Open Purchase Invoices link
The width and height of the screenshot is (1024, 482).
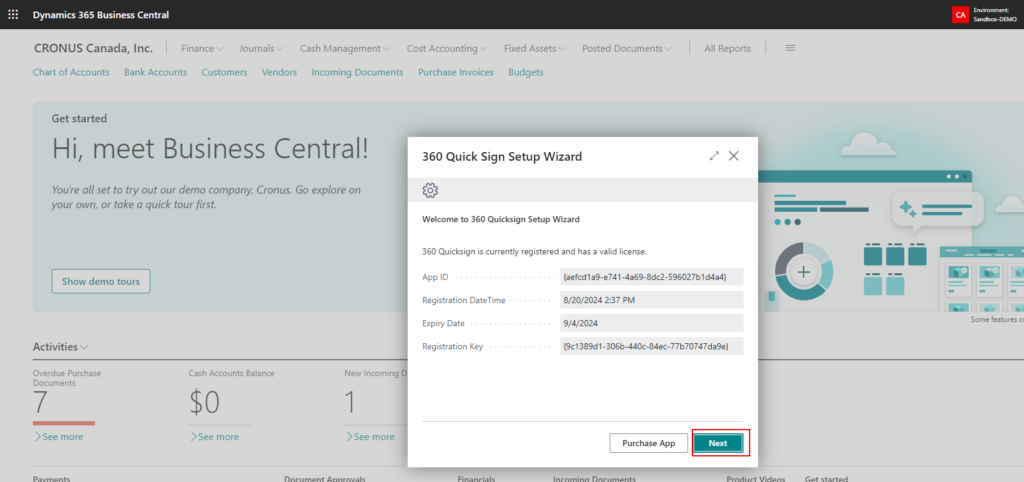pos(456,72)
